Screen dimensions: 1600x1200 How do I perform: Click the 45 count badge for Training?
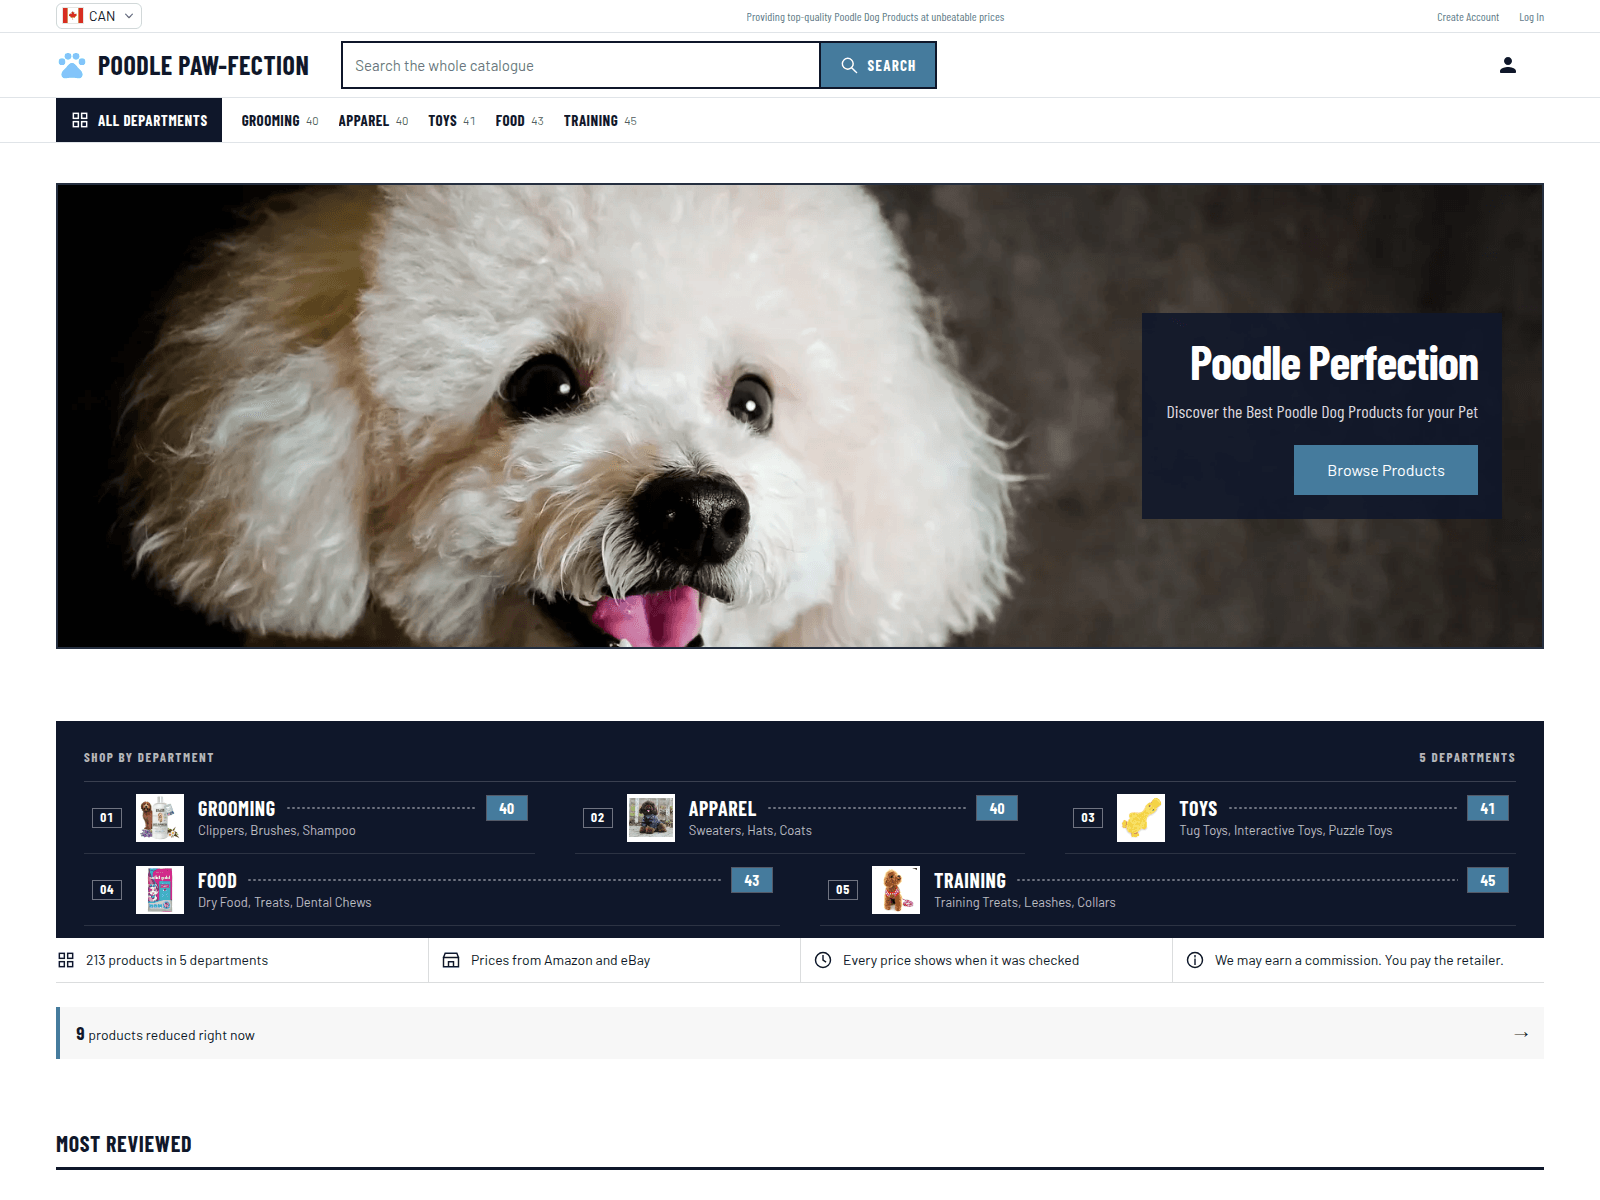1488,880
